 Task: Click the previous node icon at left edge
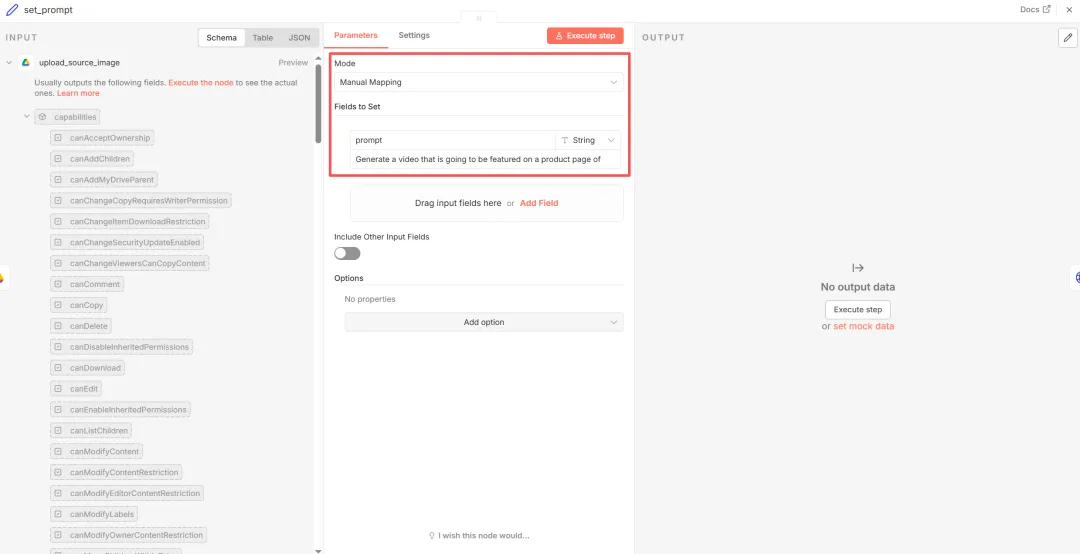click(x=3, y=277)
